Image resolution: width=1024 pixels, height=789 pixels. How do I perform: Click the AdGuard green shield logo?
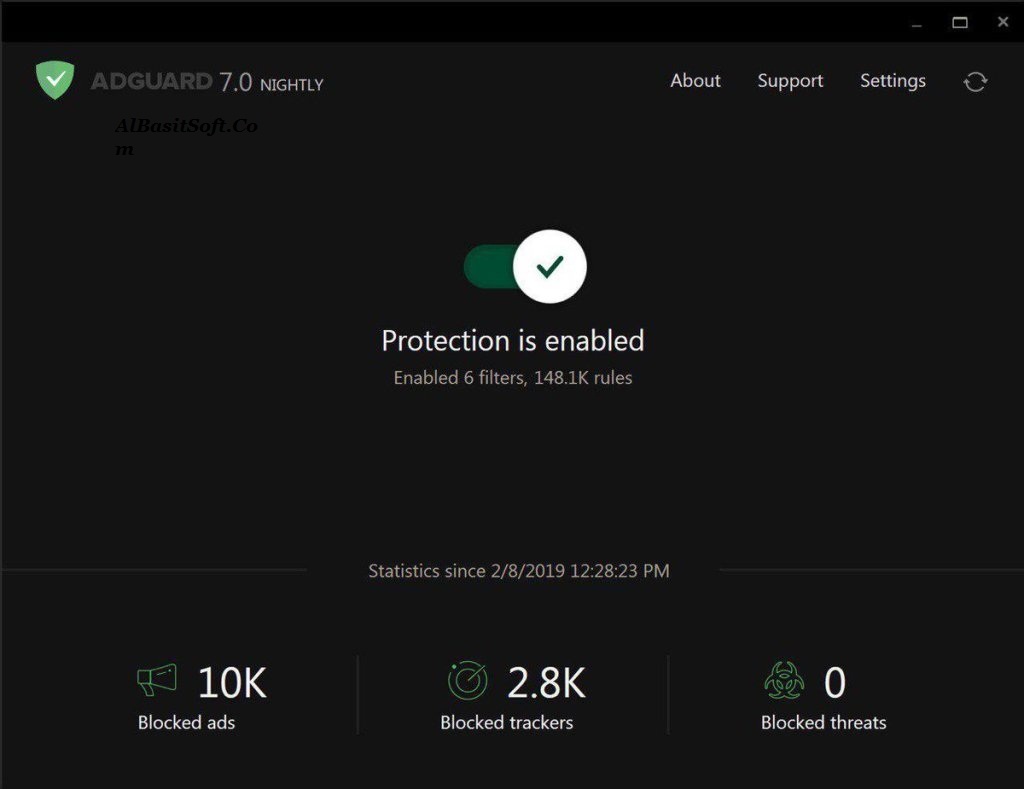[x=55, y=81]
